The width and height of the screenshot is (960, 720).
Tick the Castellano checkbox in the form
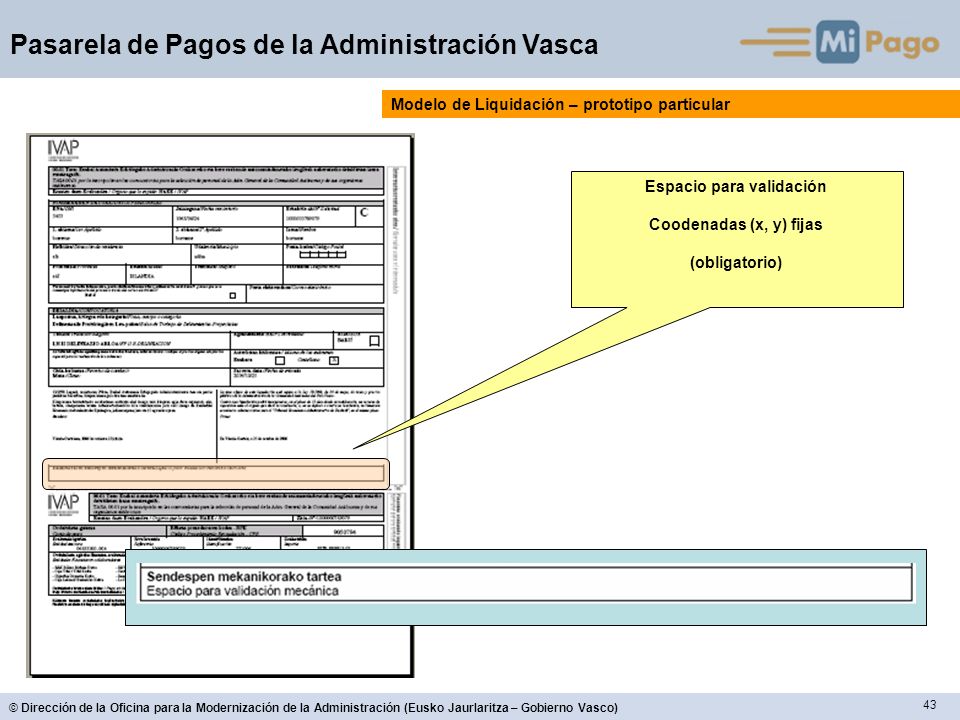tap(334, 360)
